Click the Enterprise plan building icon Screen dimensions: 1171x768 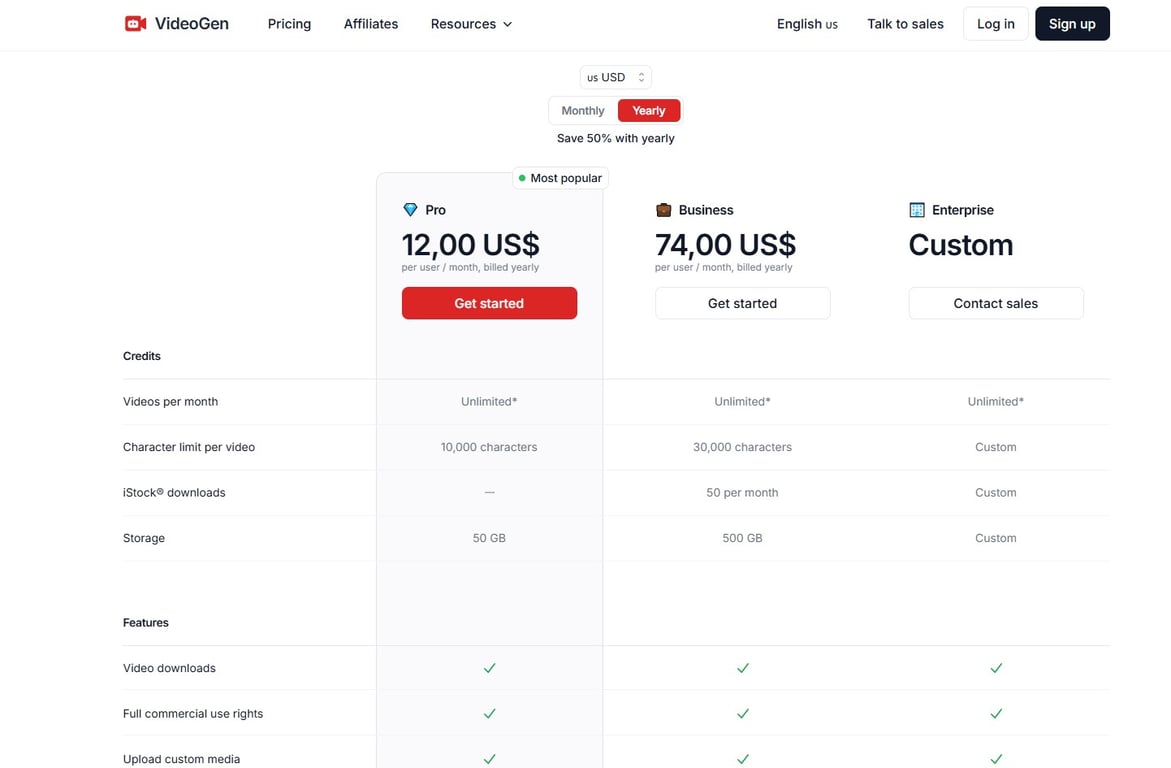pos(916,210)
